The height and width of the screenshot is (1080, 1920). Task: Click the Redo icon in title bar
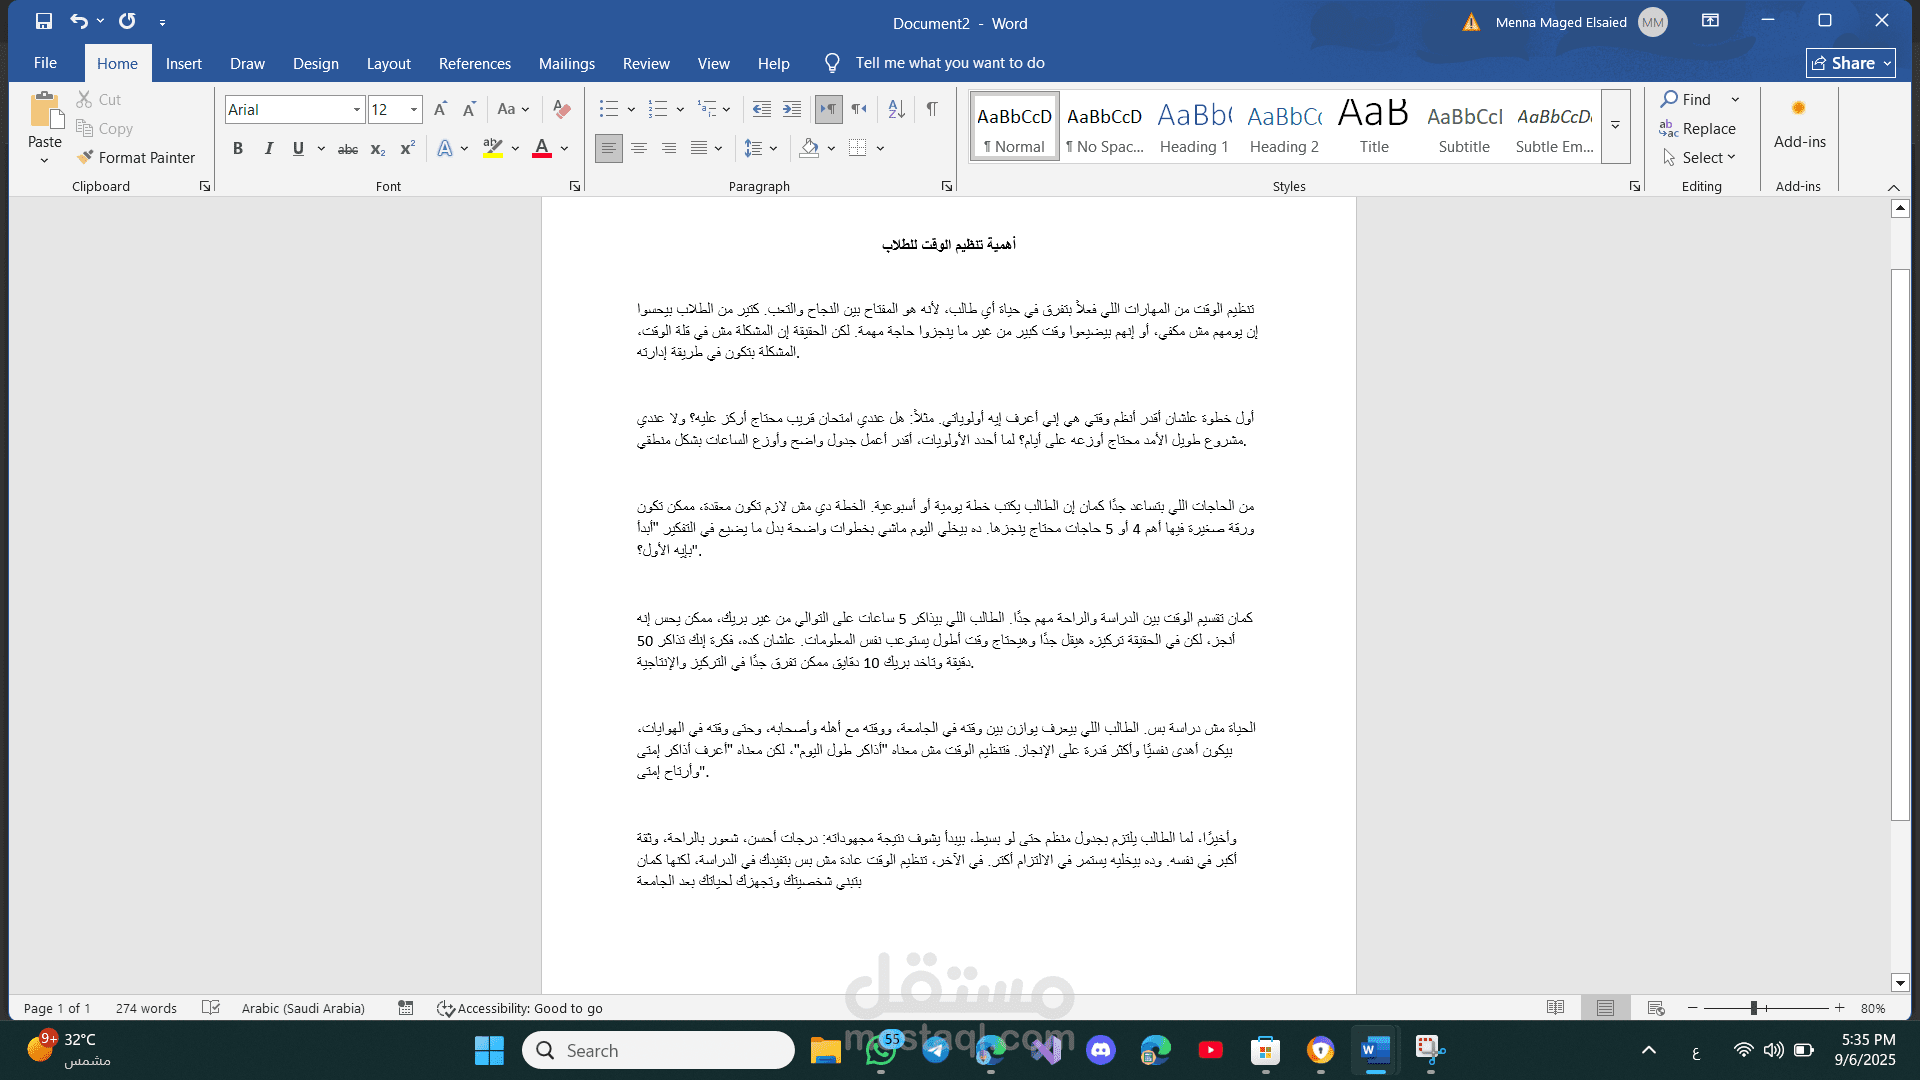click(x=127, y=21)
